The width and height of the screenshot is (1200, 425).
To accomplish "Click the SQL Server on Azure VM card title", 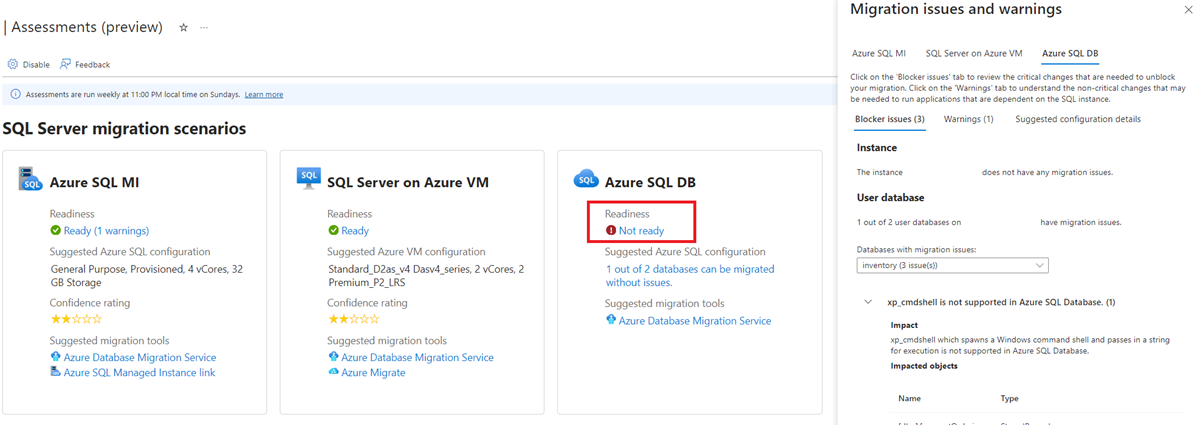I will (407, 182).
